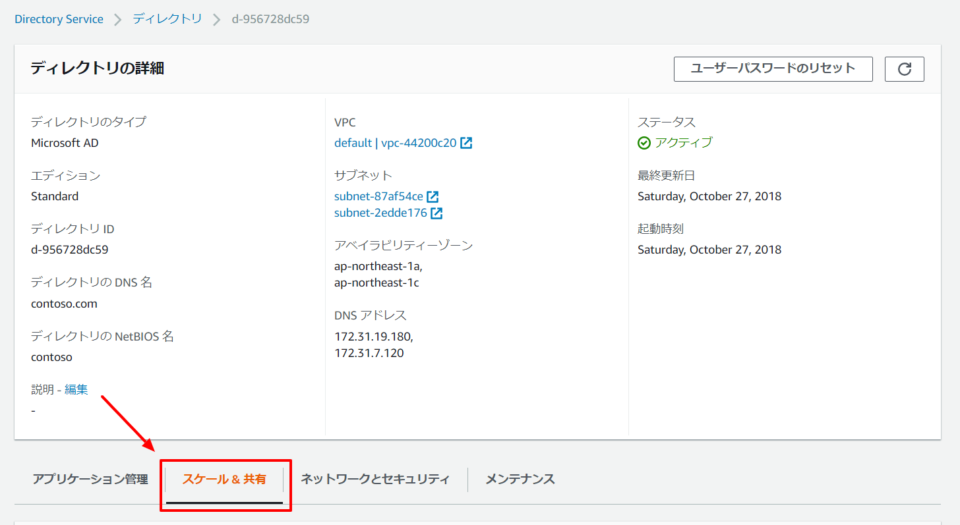Open the subnet-87af54ce link

378,196
